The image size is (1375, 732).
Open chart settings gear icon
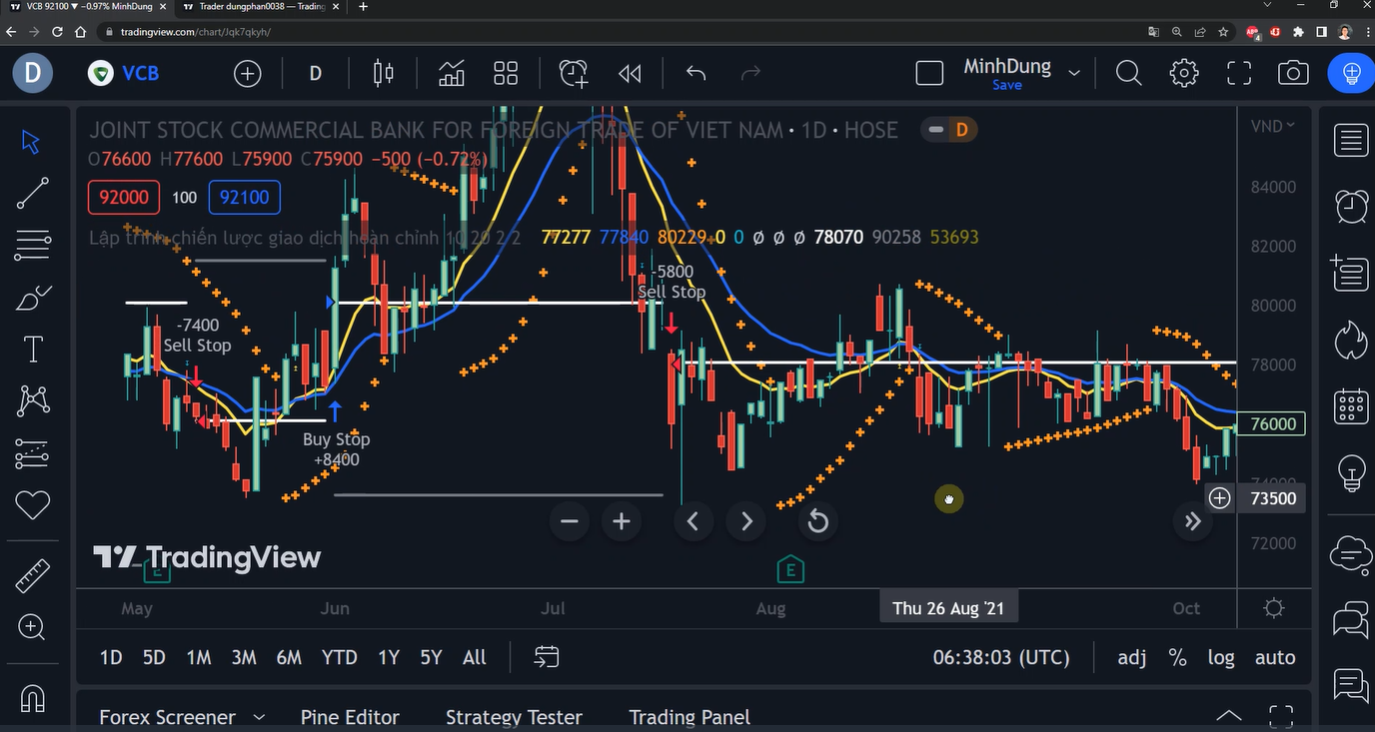click(x=1184, y=73)
